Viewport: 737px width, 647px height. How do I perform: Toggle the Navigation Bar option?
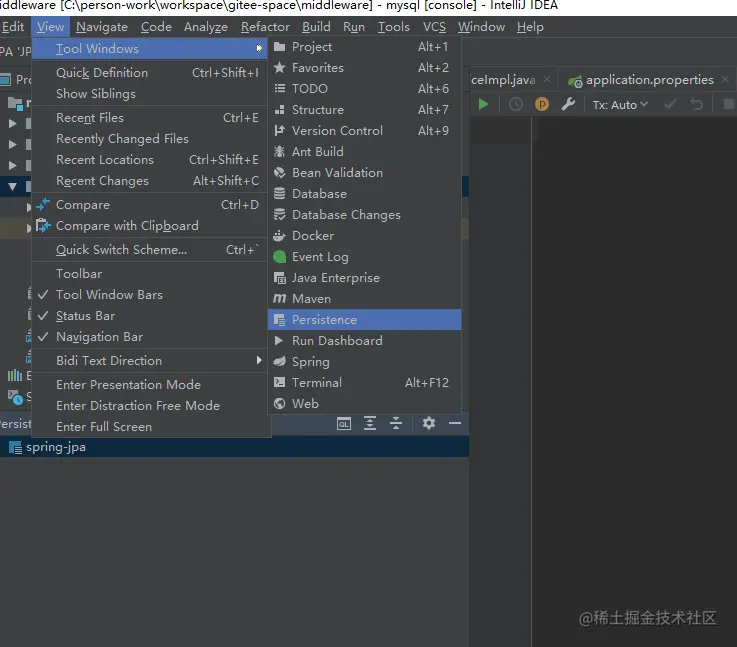[151, 337]
